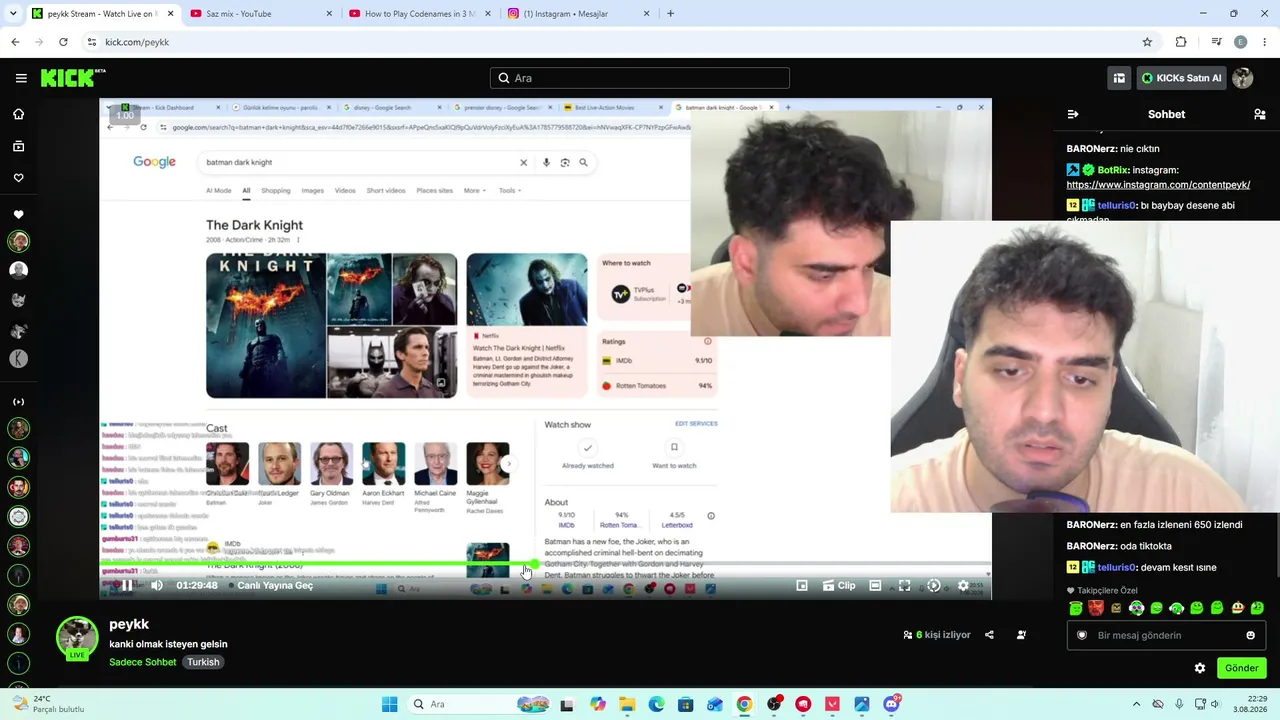Screen dimensions: 1280x720
Task: Open the media control icon in Chrome toolbar
Action: click(1216, 42)
